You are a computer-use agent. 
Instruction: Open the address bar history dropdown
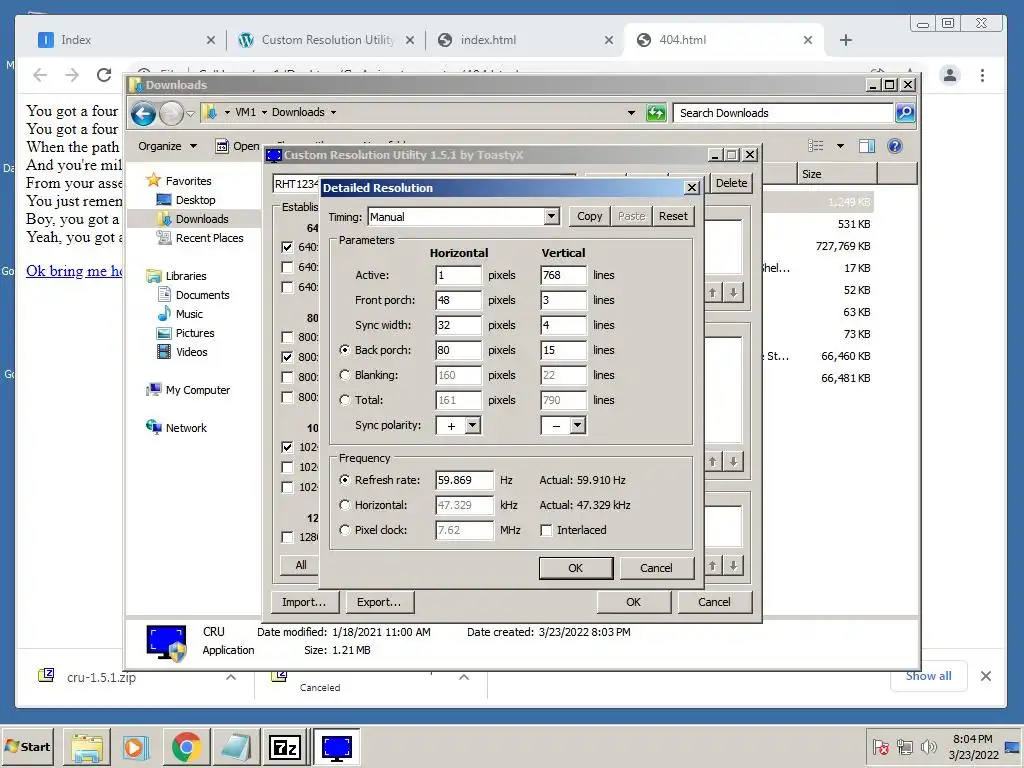tap(631, 113)
